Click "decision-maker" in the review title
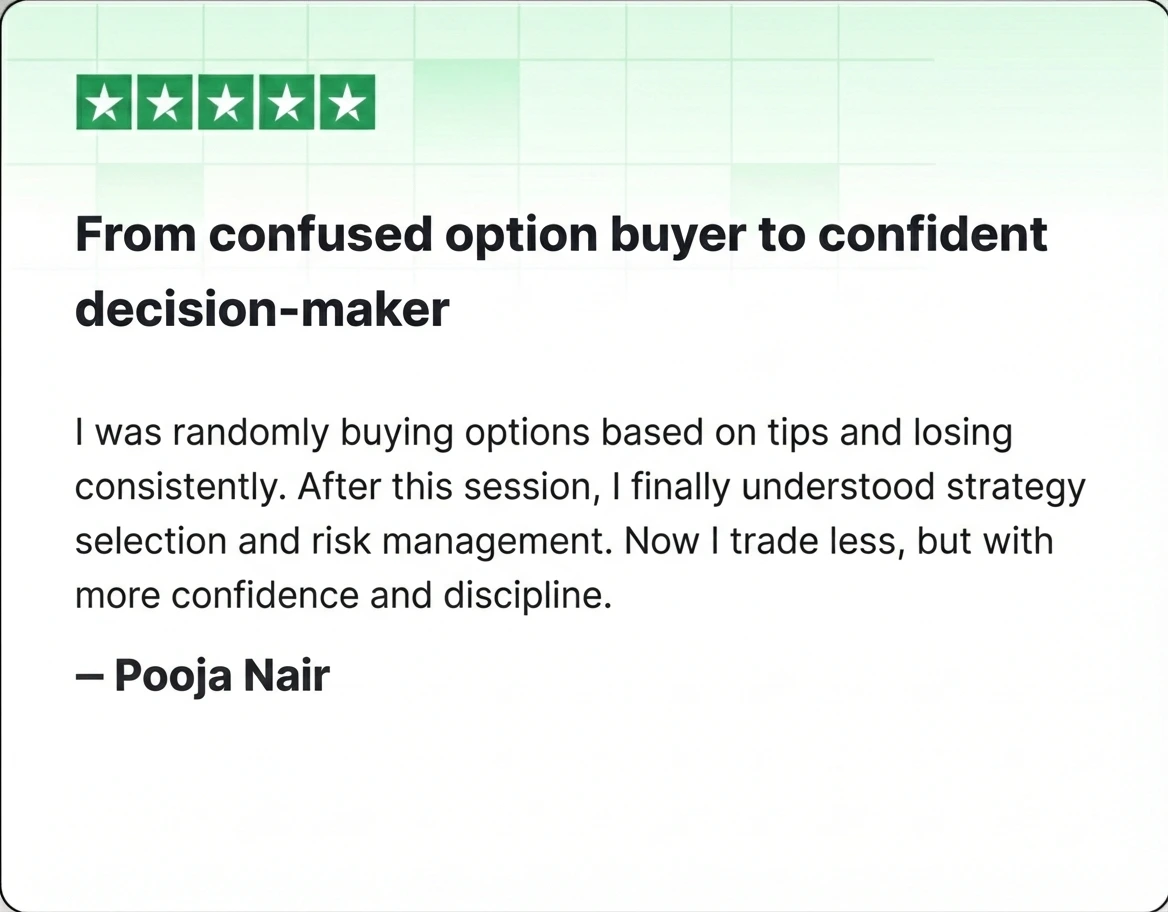This screenshot has width=1168, height=912. [x=262, y=310]
